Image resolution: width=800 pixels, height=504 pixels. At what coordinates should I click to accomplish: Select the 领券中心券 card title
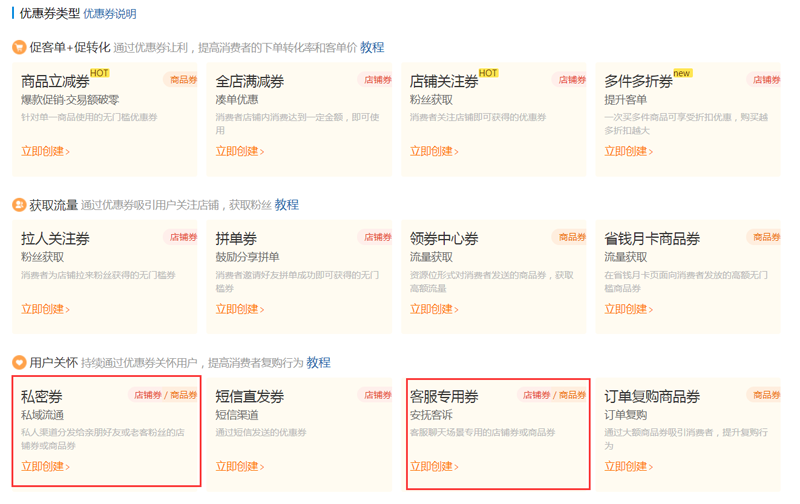tap(444, 239)
